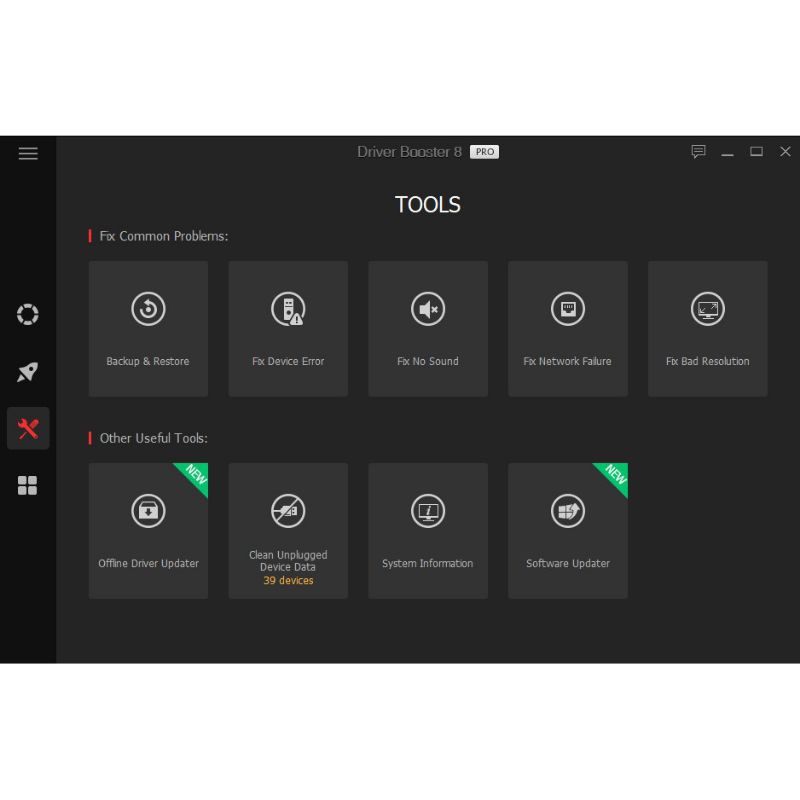Viewport: 800px width, 800px height.
Task: Click the NEW ribbon on Offline Driver Updater
Action: 195,475
